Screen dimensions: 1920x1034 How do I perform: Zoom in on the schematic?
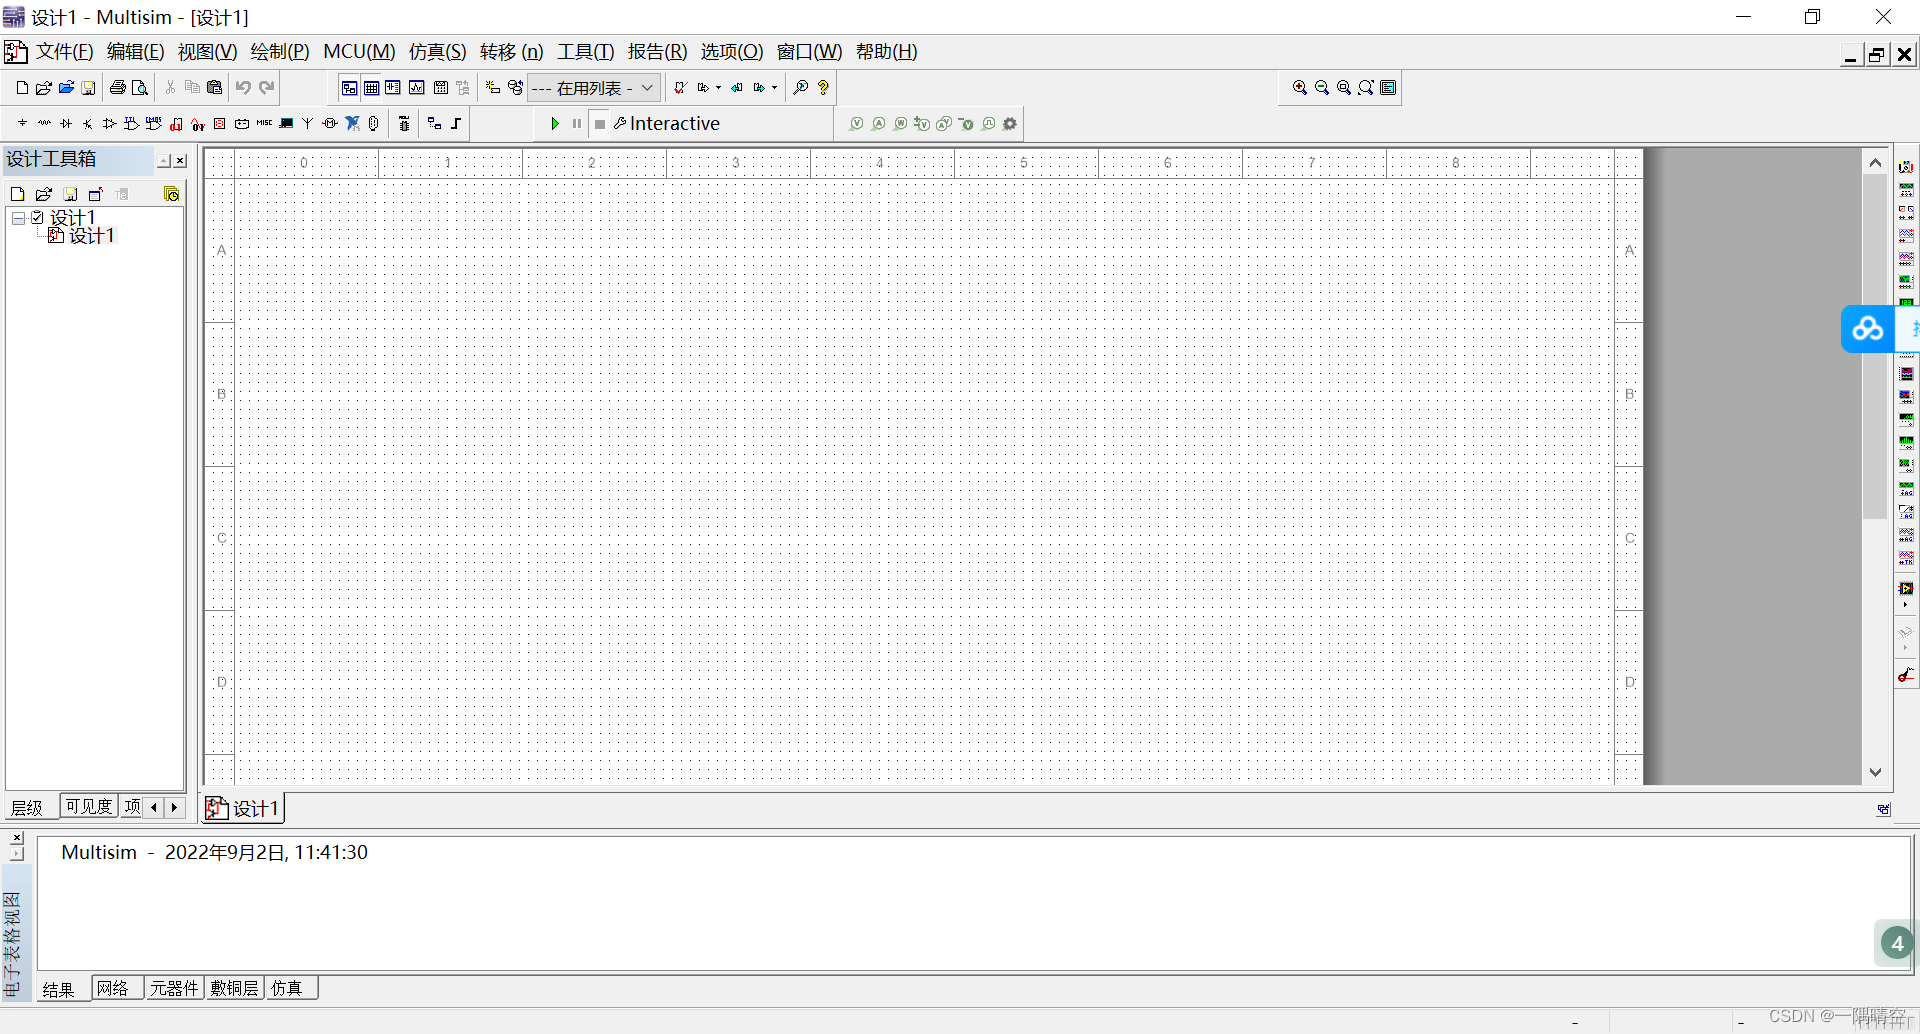coord(1299,88)
